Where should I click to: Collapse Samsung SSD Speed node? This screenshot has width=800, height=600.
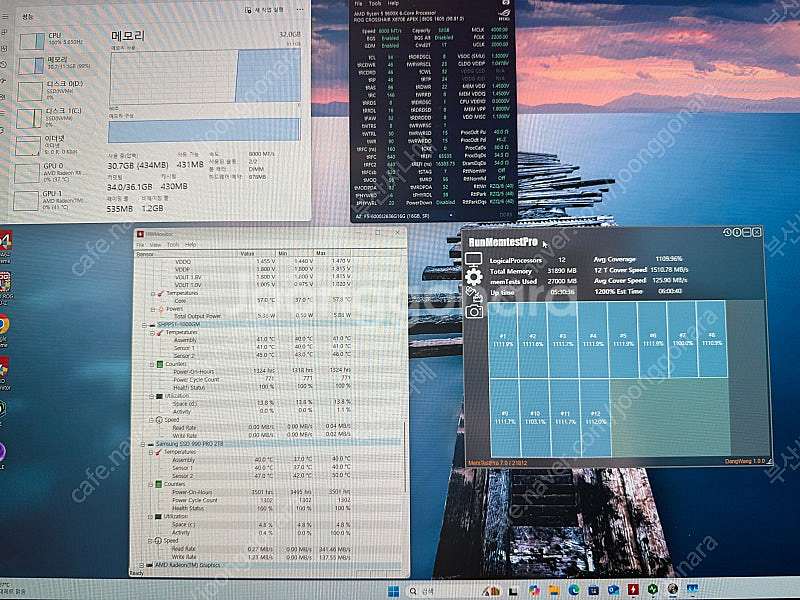pyautogui.click(x=151, y=540)
